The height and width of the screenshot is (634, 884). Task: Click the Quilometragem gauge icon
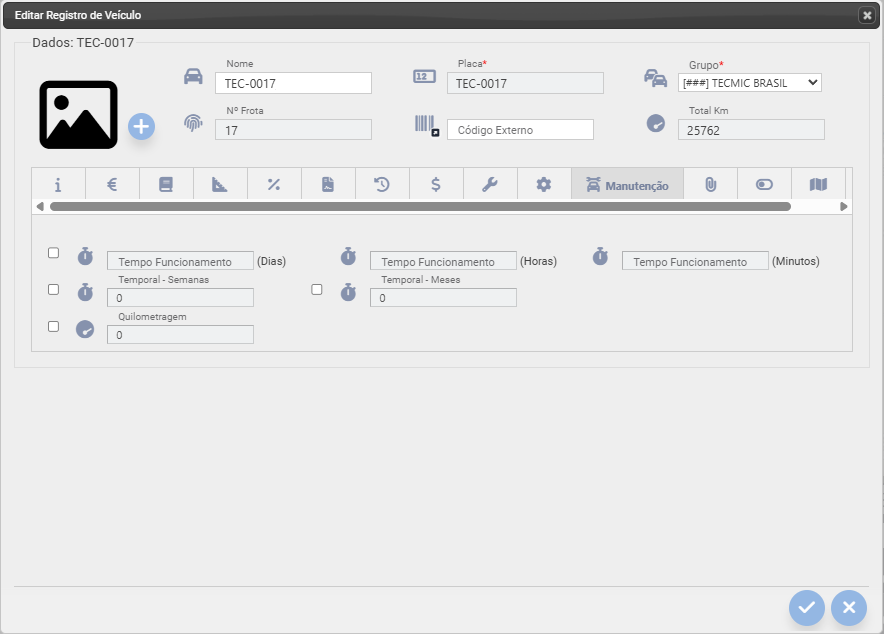[x=85, y=329]
